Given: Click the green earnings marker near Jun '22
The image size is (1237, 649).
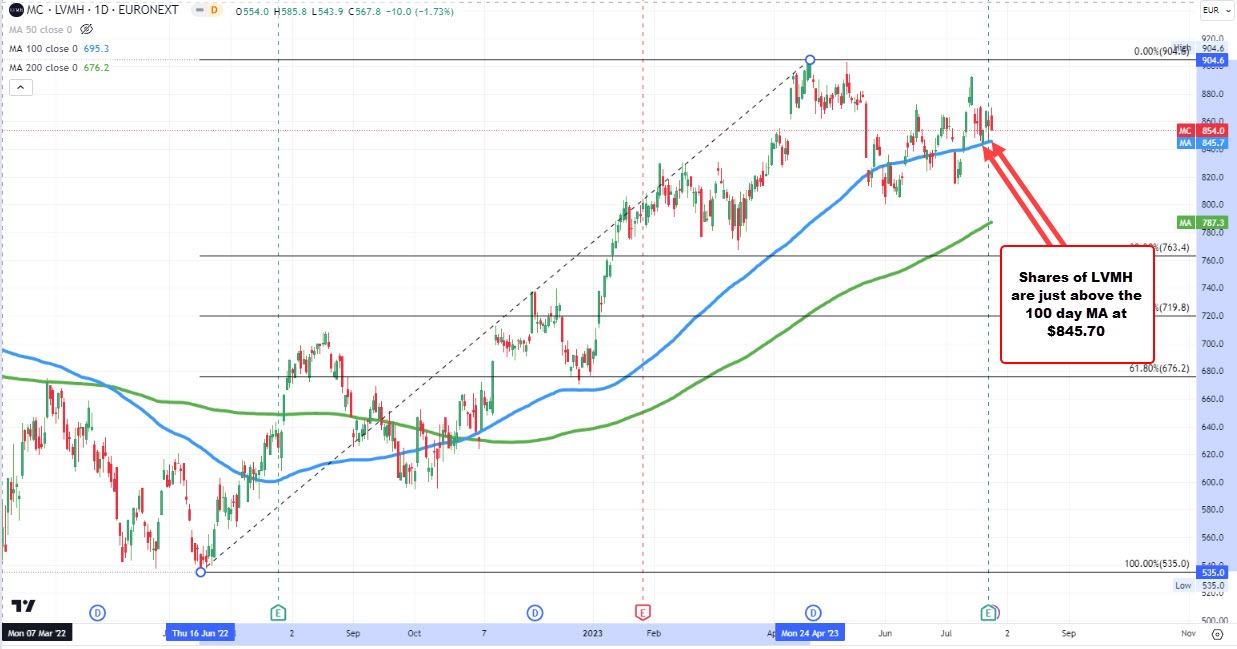Looking at the screenshot, I should [x=278, y=611].
